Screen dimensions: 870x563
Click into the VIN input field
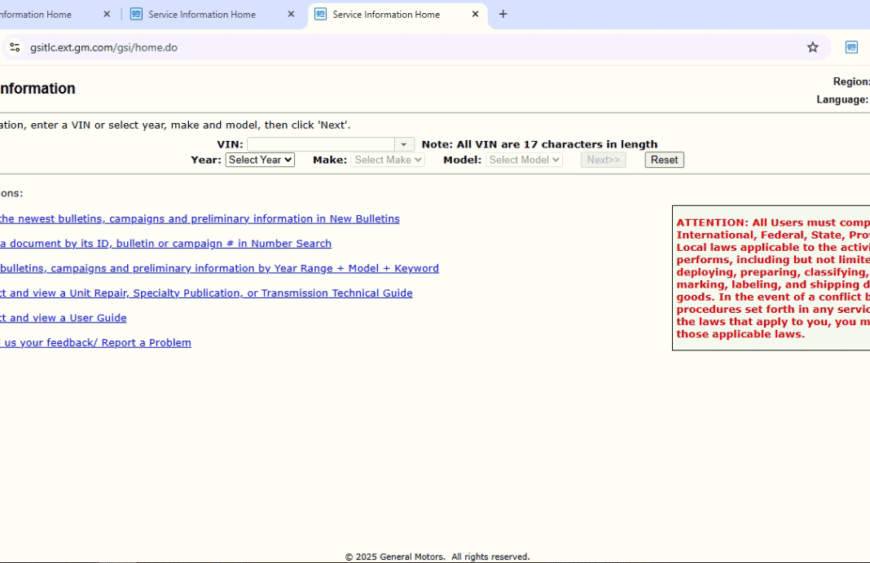(x=320, y=145)
